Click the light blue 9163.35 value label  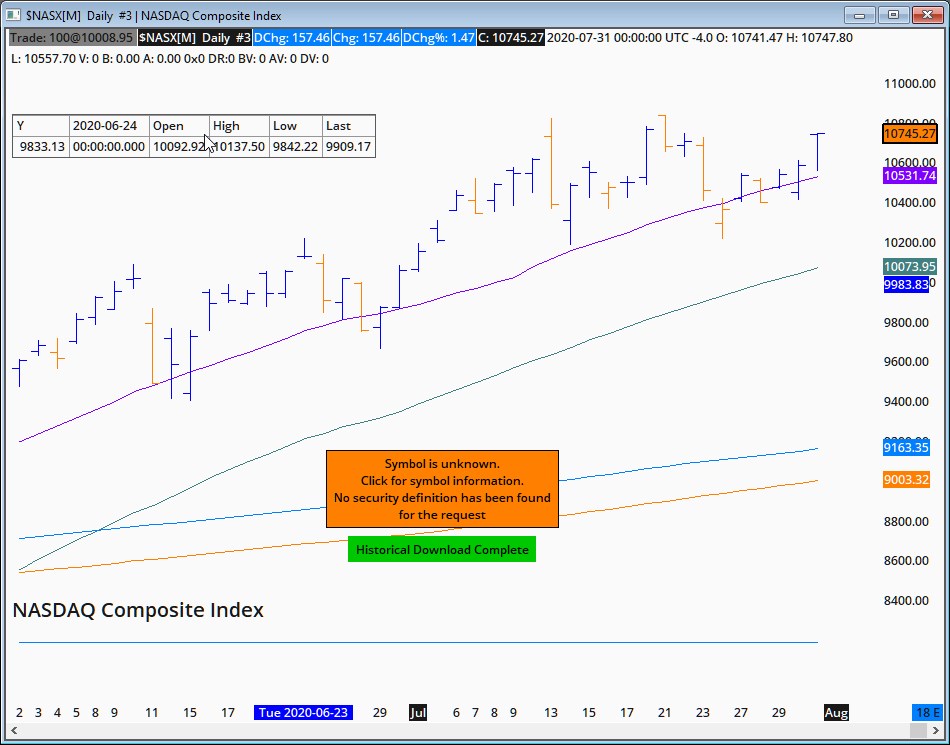click(x=906, y=448)
